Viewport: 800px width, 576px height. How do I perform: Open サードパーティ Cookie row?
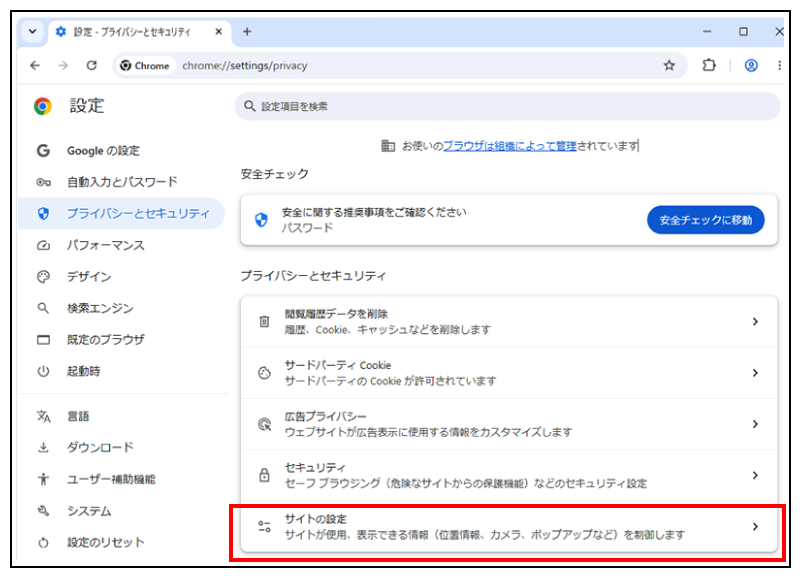pos(509,373)
